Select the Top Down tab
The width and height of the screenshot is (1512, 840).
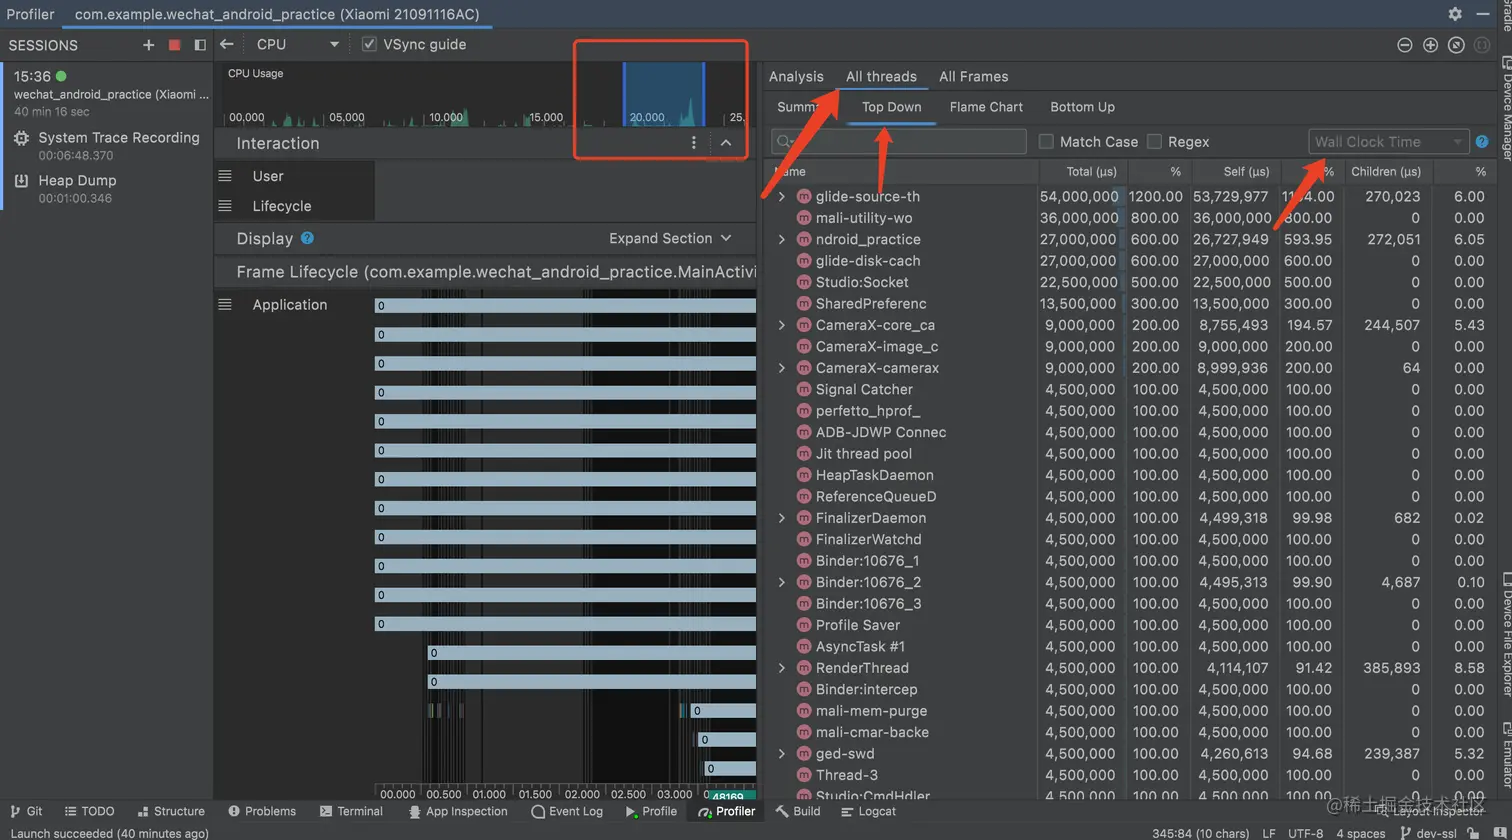[x=892, y=107]
